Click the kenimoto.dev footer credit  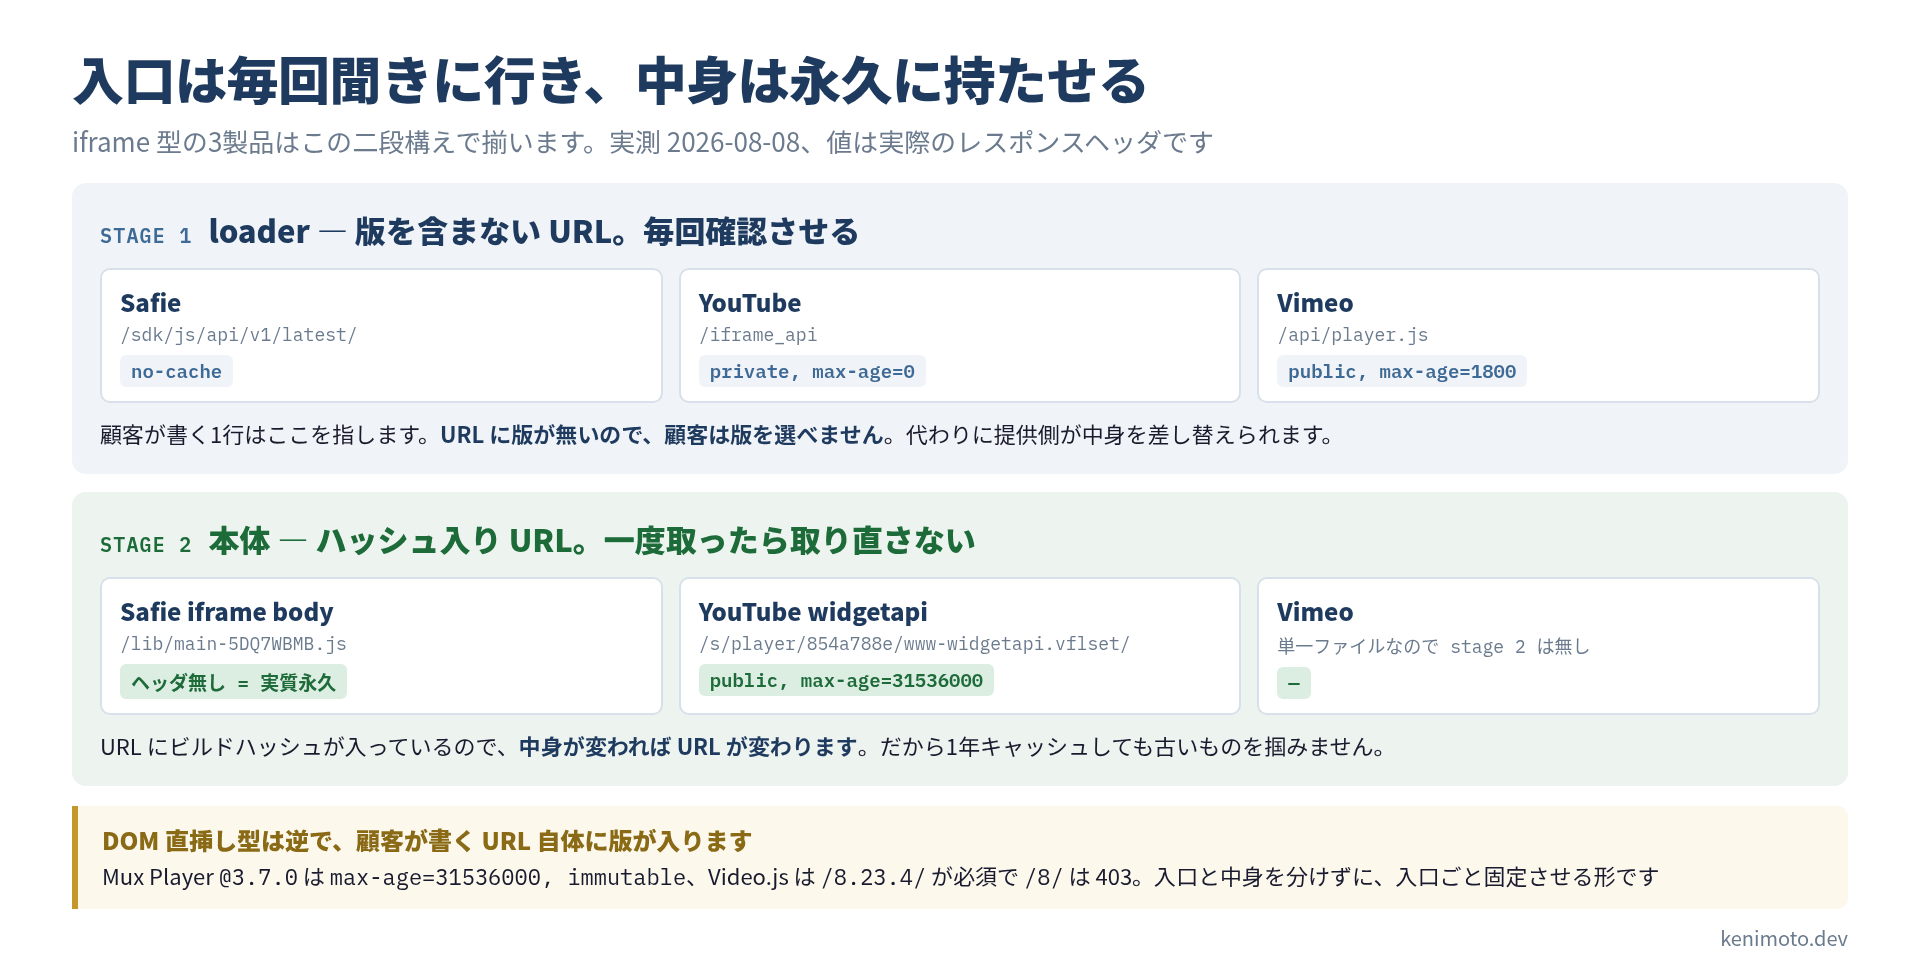tap(1783, 938)
